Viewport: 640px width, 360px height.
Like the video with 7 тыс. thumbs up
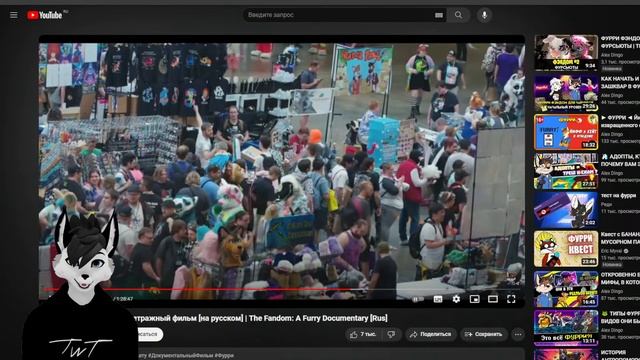coord(363,334)
